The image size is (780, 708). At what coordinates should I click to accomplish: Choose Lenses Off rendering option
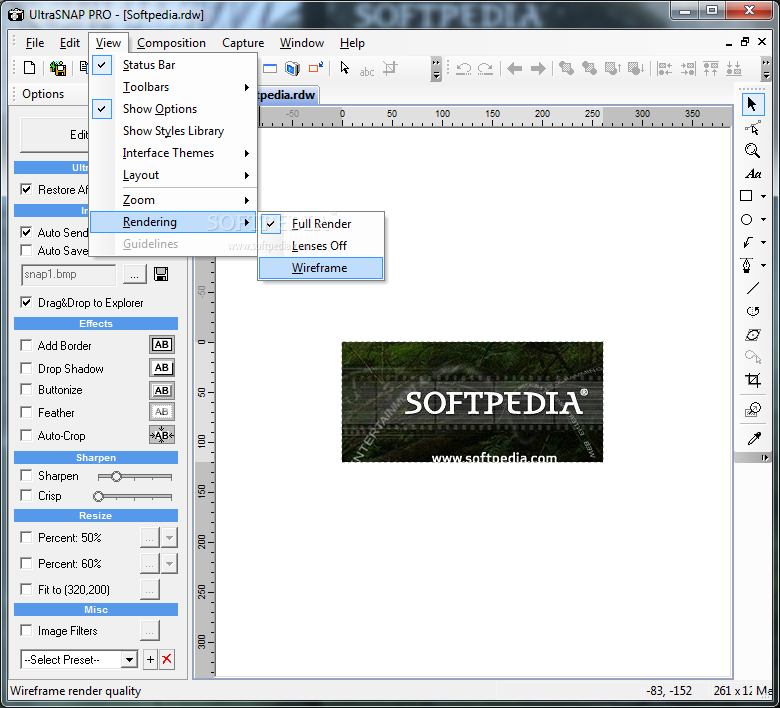coord(321,246)
